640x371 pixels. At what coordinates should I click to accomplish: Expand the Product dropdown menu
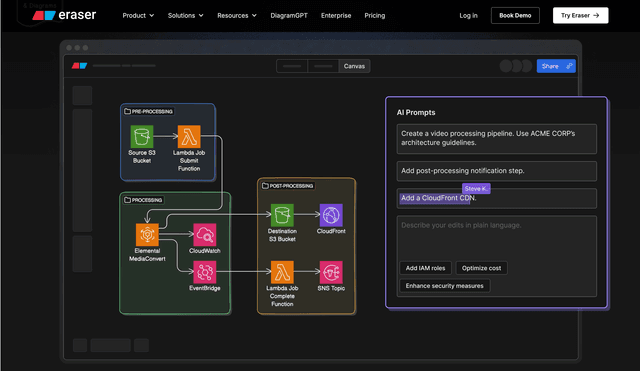click(138, 16)
